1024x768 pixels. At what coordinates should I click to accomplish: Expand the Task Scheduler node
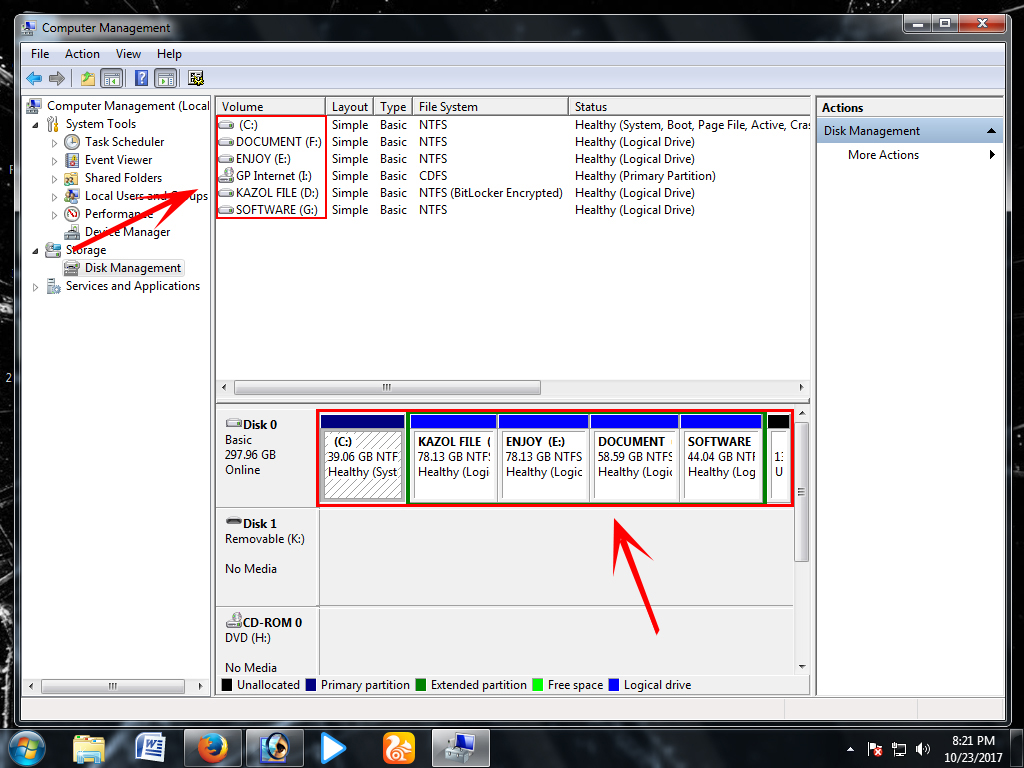(54, 142)
